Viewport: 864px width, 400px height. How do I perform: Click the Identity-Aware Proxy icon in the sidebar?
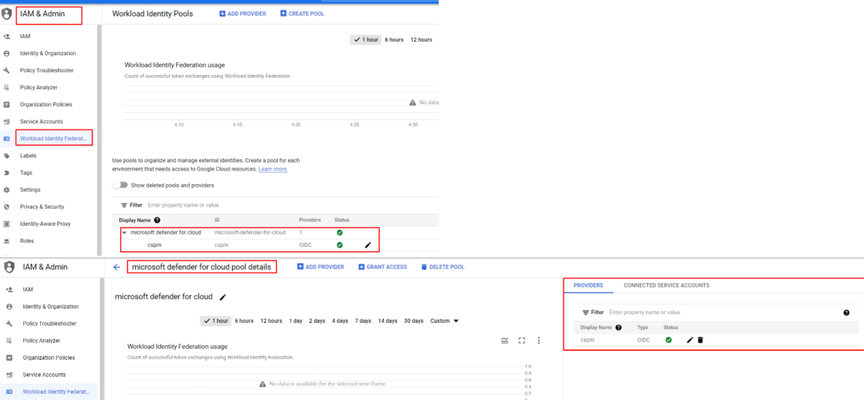7,224
